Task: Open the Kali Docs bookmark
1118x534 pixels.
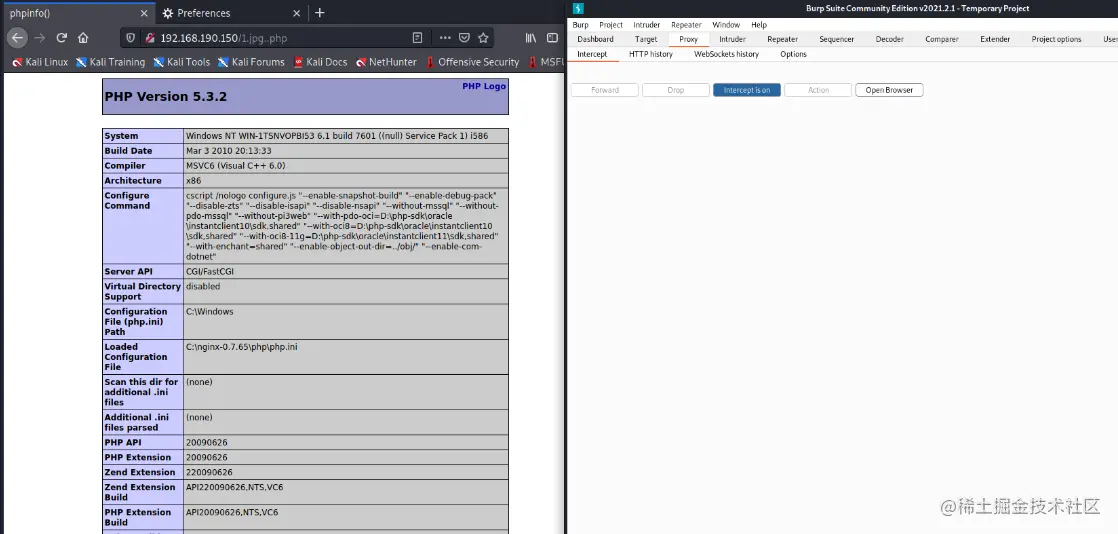Action: (319, 62)
